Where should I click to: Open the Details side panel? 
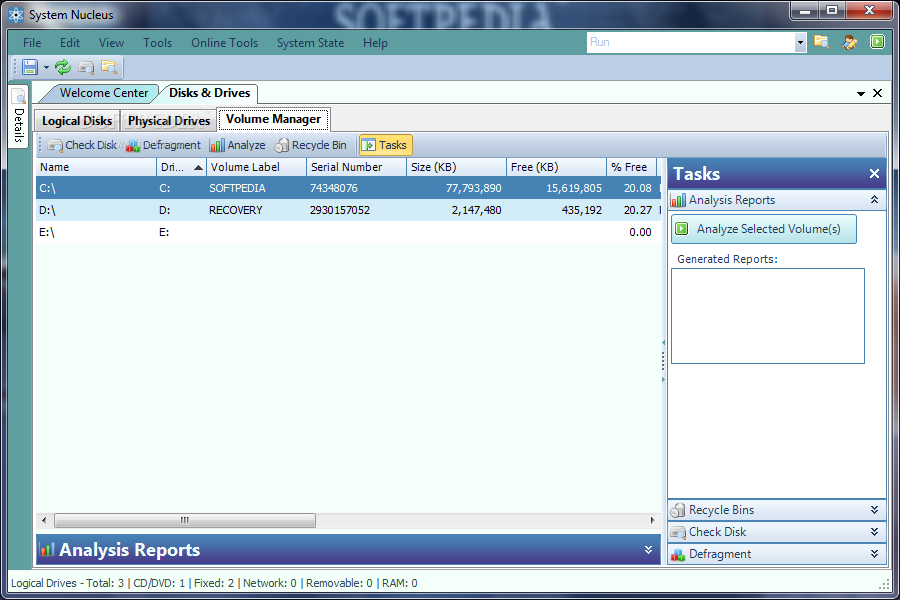tap(18, 117)
